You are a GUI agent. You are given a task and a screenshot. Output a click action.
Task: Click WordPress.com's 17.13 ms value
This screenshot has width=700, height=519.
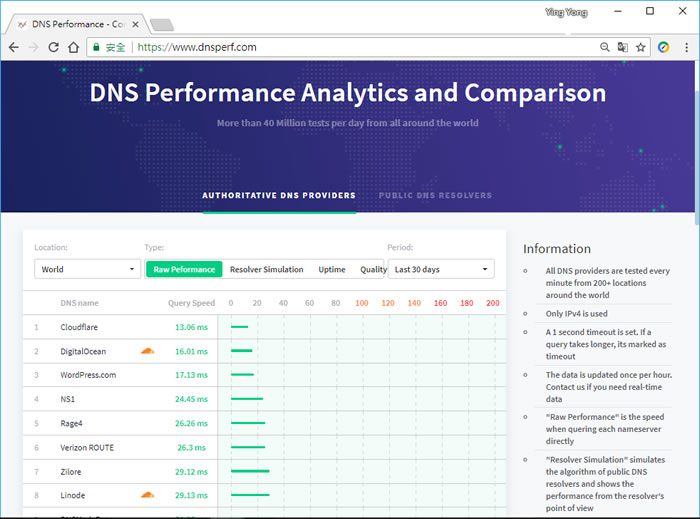(x=191, y=375)
